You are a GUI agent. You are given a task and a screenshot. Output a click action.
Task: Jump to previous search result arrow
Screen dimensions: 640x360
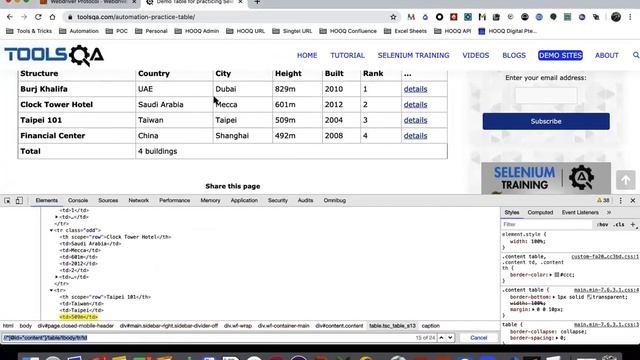pyautogui.click(x=441, y=338)
